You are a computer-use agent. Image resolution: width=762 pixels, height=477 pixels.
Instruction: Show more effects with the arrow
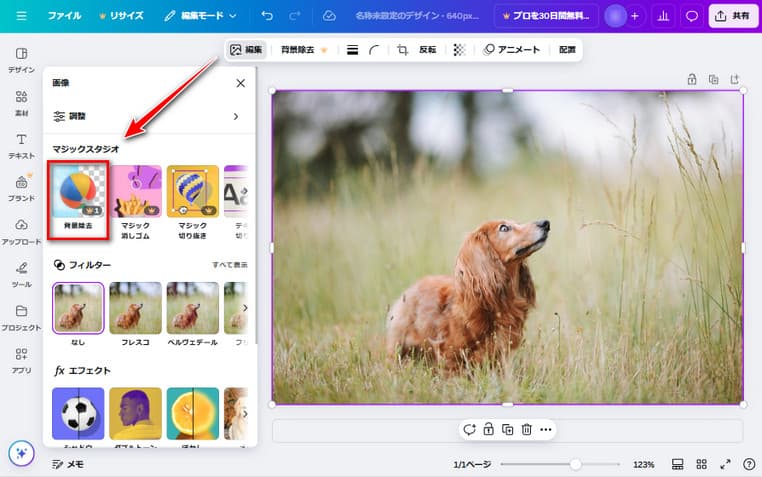244,413
